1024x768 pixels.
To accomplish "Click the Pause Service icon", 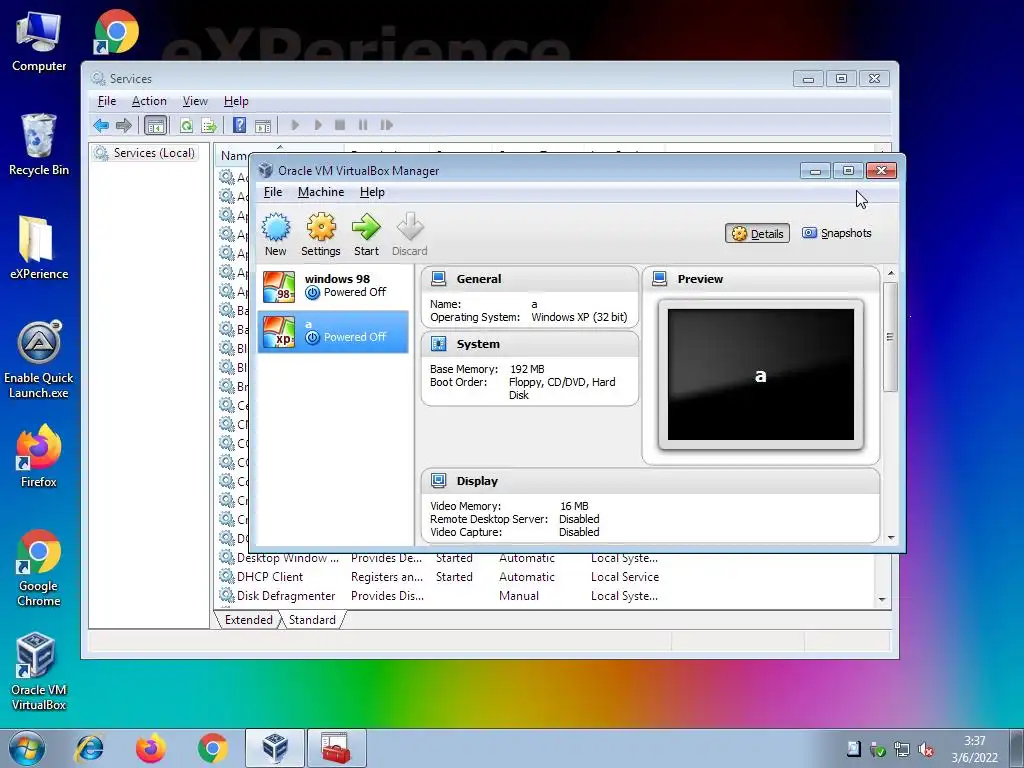I will (362, 125).
